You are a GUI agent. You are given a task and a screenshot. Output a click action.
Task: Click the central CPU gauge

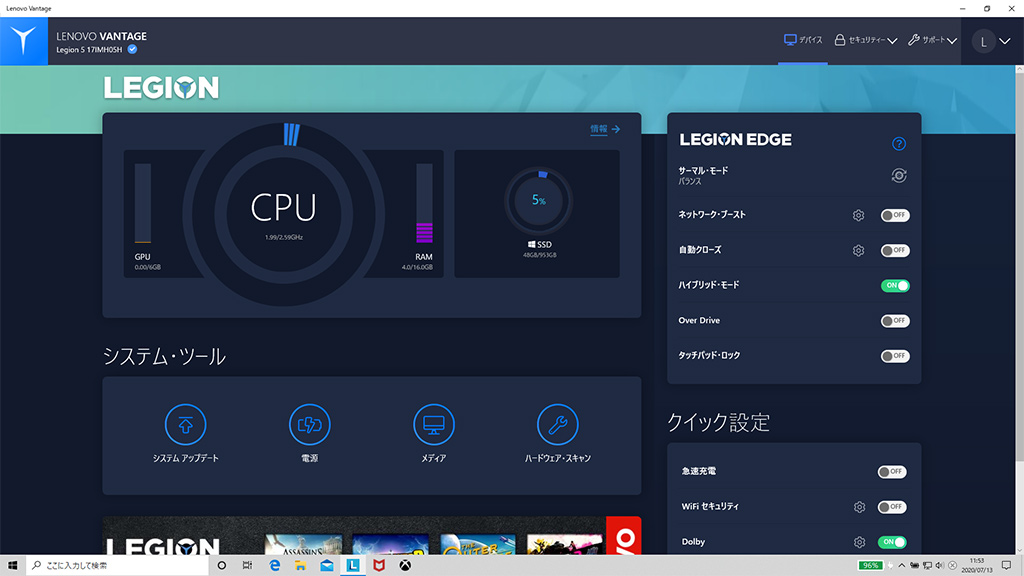point(283,214)
